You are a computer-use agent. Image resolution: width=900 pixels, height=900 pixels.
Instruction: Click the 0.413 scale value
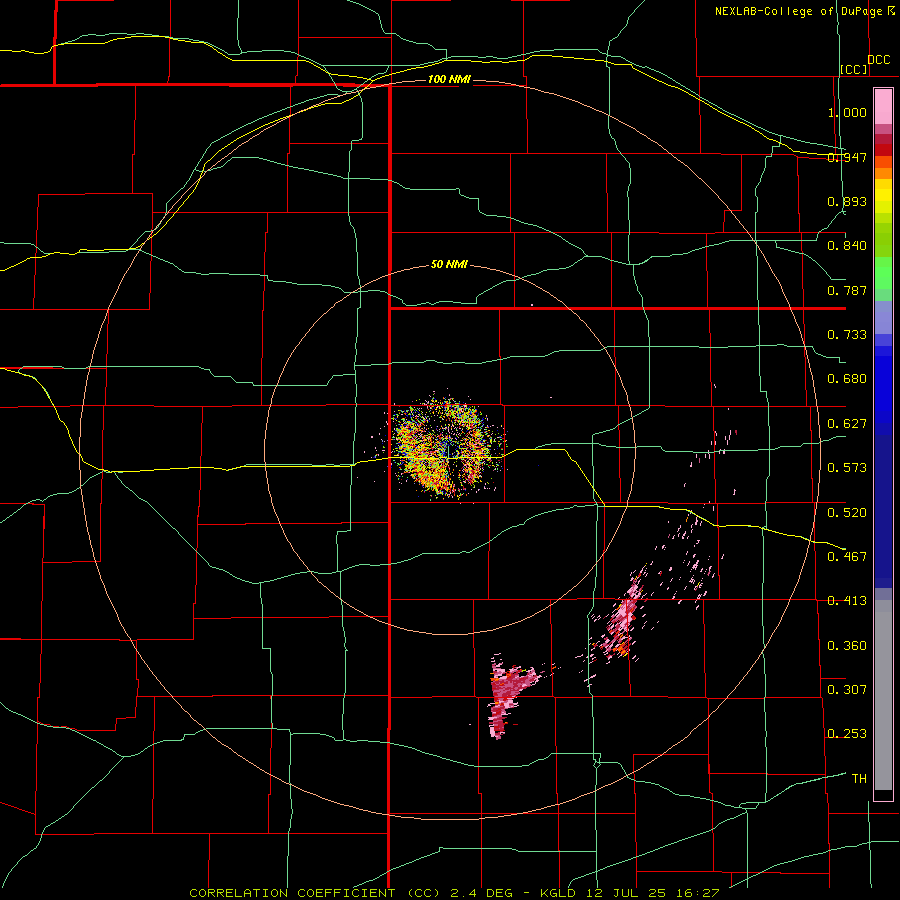[847, 601]
